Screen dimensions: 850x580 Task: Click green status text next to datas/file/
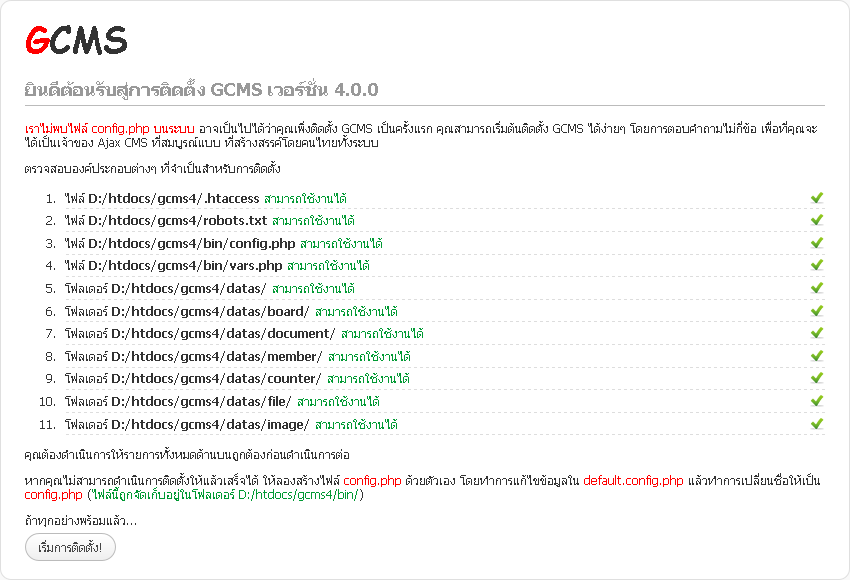[338, 402]
